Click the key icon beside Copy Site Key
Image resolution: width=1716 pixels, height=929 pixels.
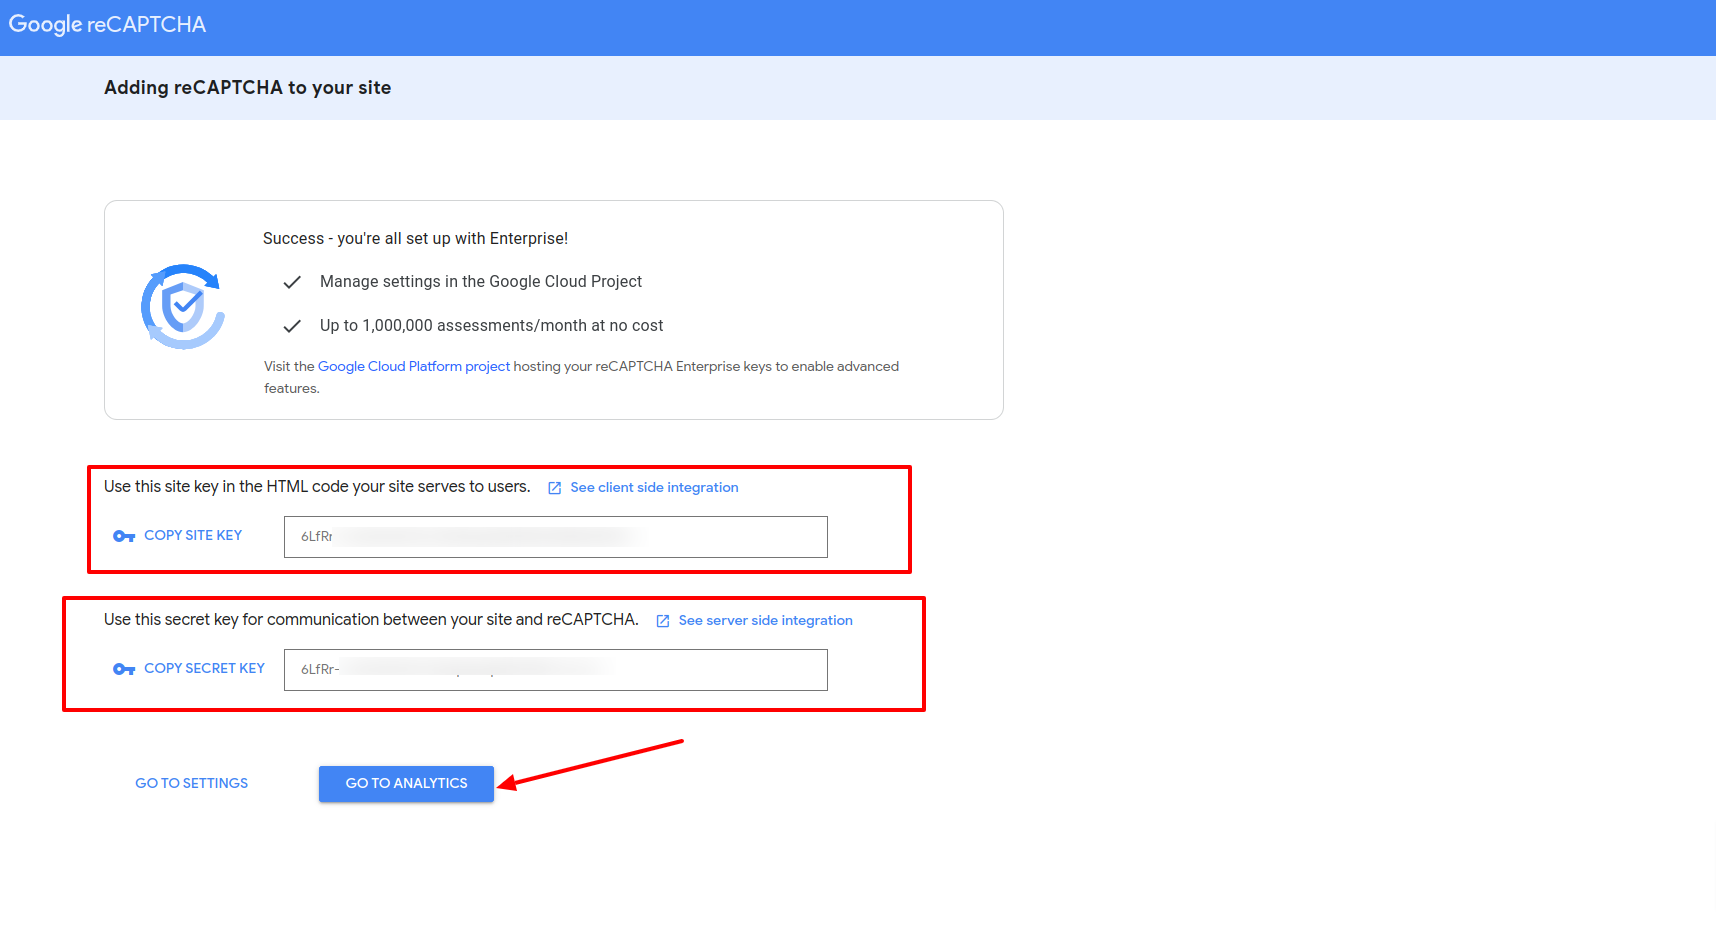coord(124,536)
